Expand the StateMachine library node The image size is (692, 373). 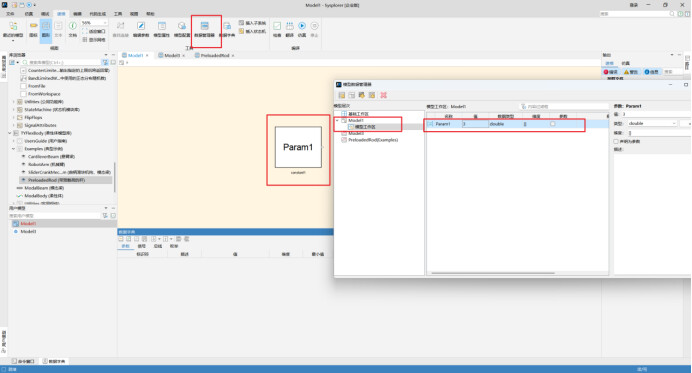14,109
